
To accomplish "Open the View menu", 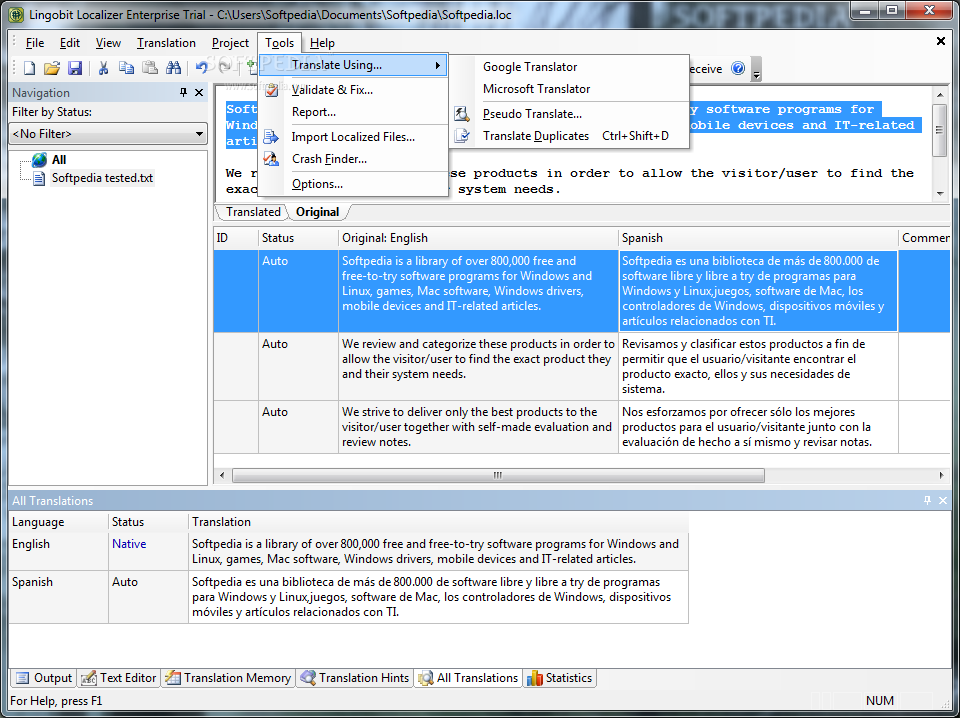I will click(108, 43).
